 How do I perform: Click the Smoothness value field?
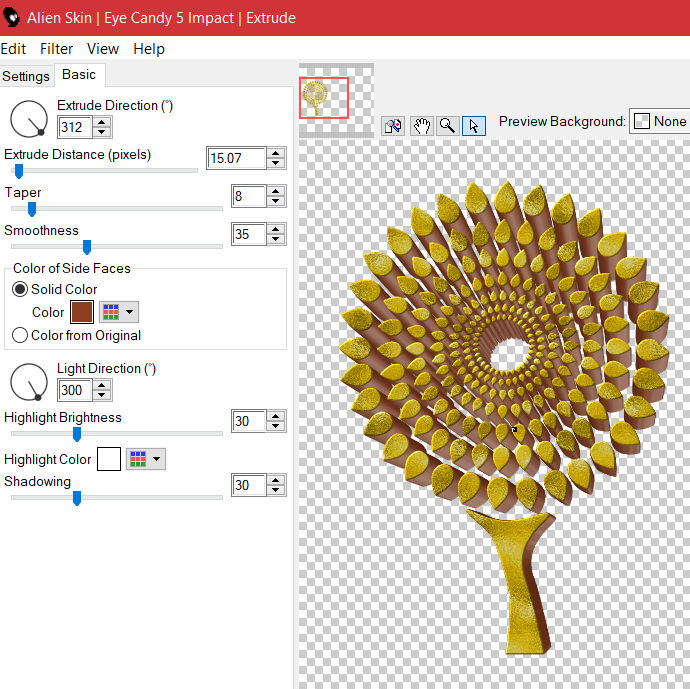(249, 234)
